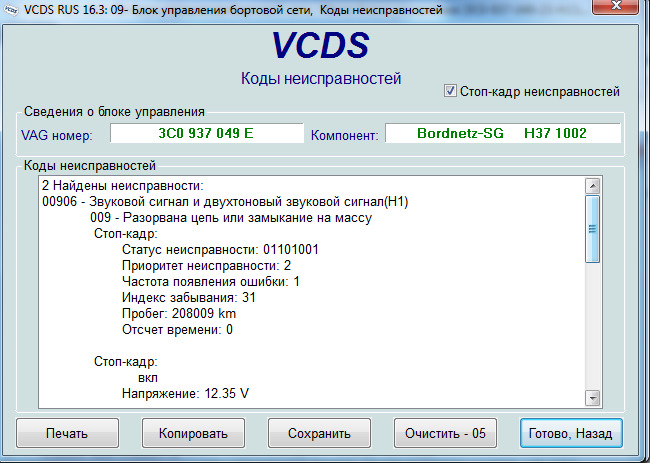Image resolution: width=650 pixels, height=463 pixels.
Task: Select the 'вкл' line in second Стоп-кадр
Action: click(148, 378)
